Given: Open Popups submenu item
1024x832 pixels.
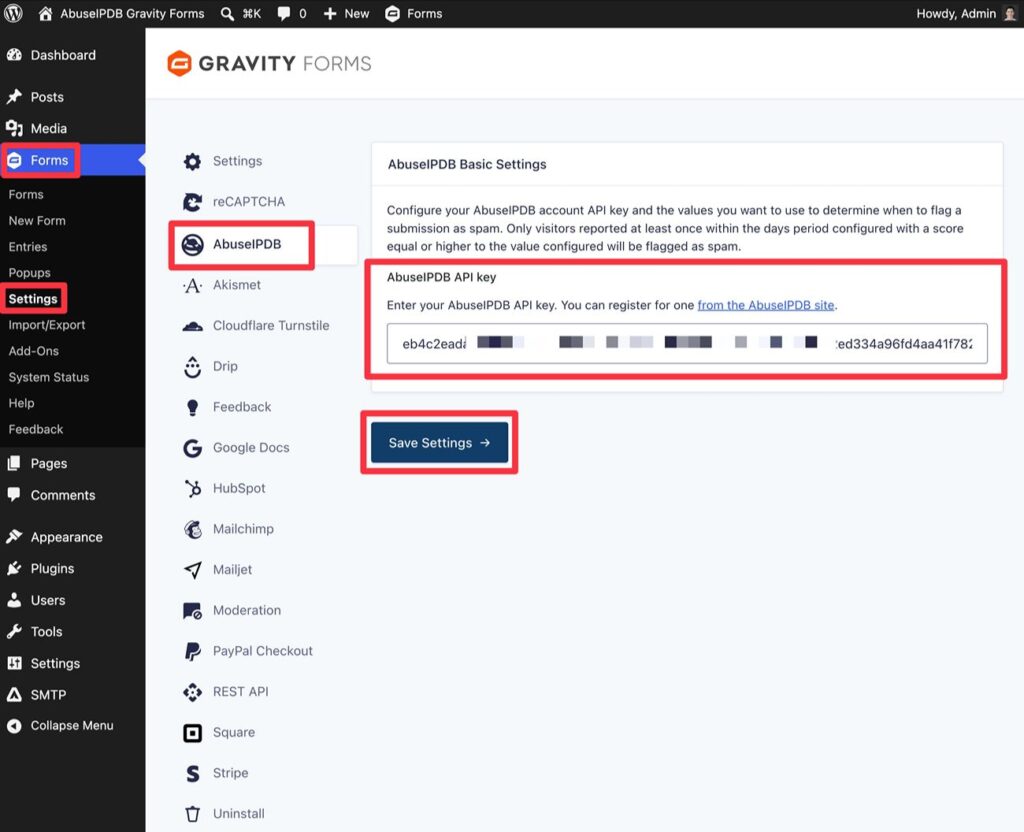Looking at the screenshot, I should coord(29,273).
